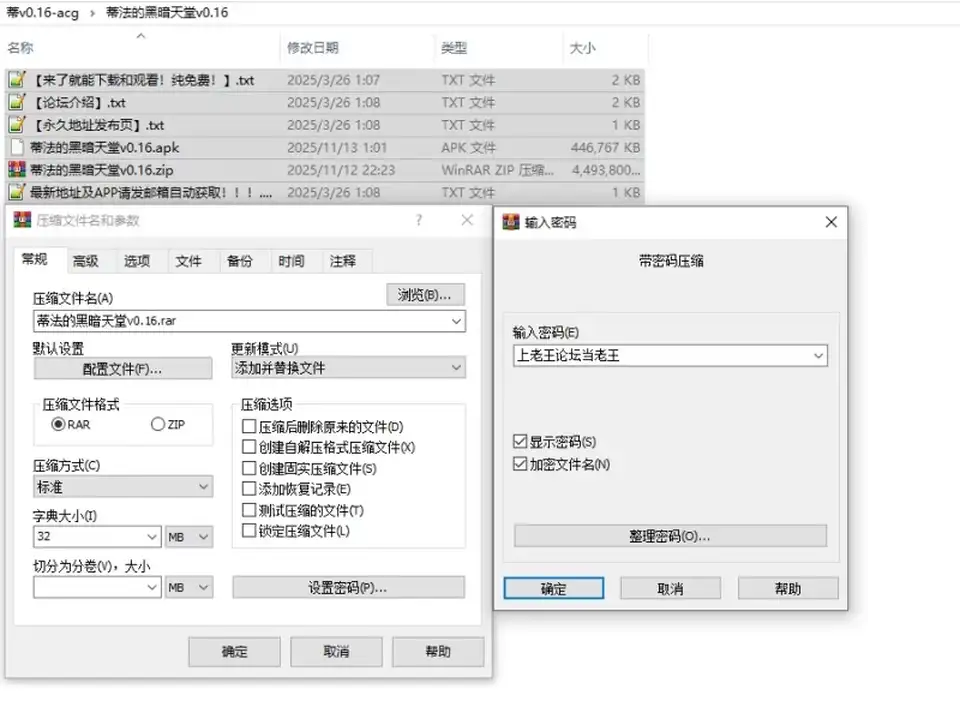
Task: Click 帮助 in the password dialog
Action: click(x=788, y=589)
